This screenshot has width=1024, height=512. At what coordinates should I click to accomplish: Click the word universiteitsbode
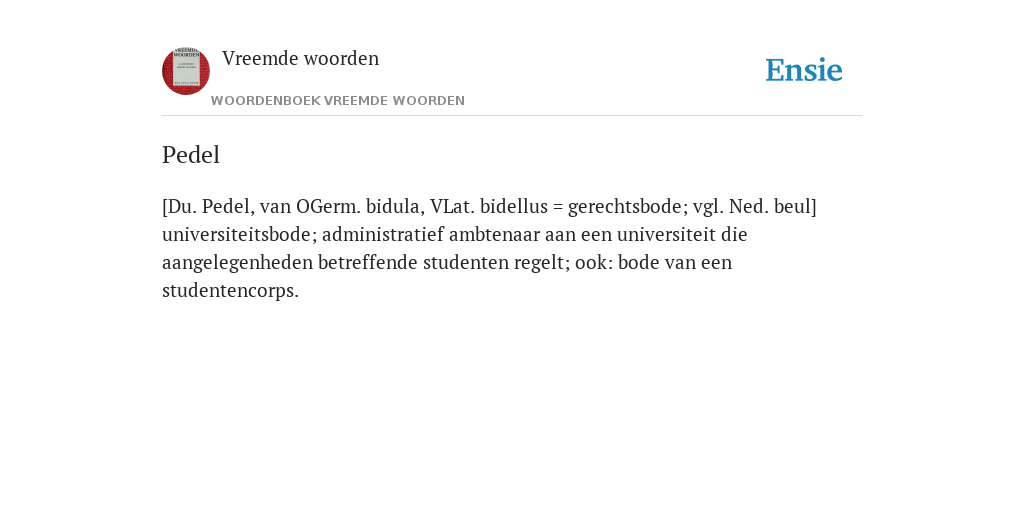point(239,234)
